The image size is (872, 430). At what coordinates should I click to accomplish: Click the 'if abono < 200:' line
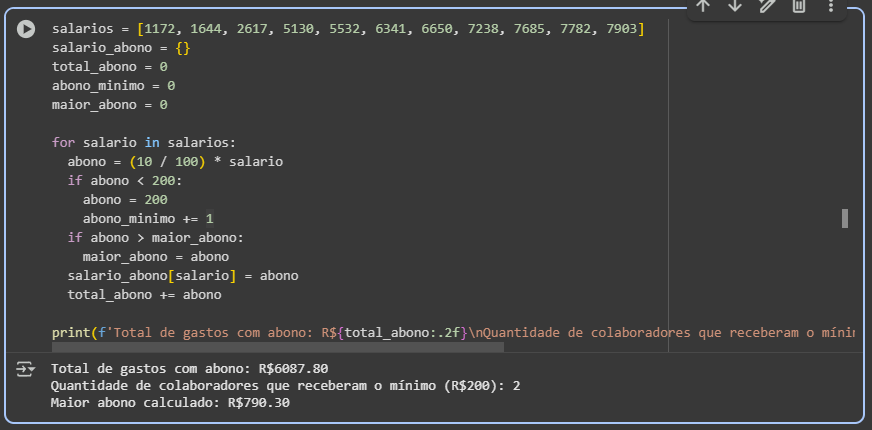coord(125,181)
